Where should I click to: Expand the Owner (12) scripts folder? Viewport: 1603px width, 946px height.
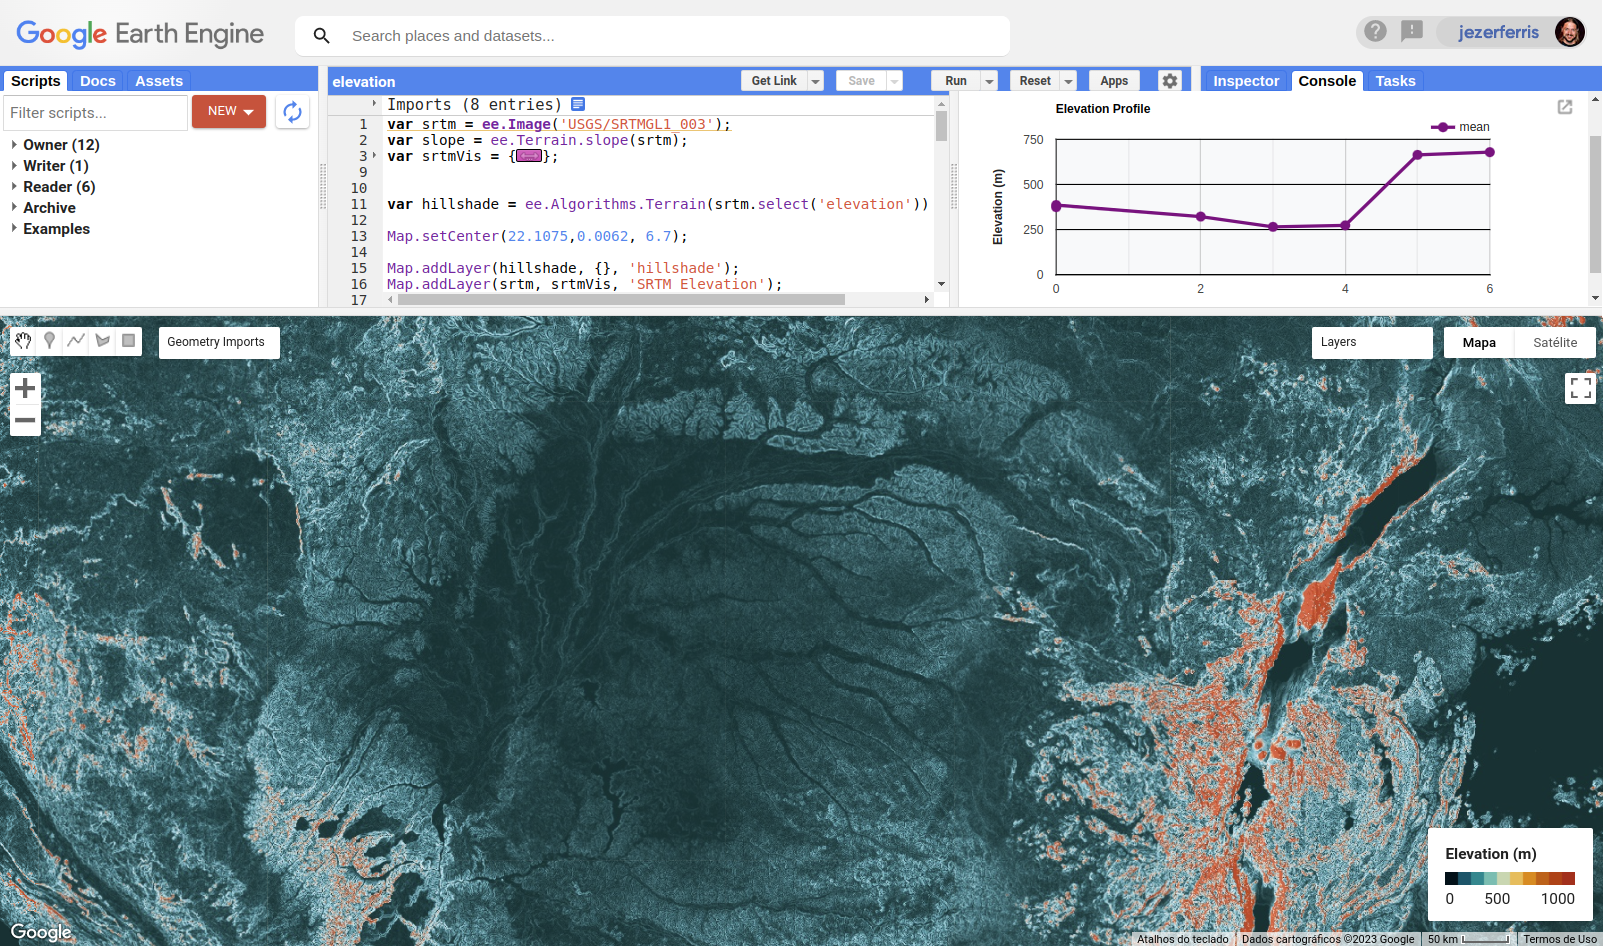pyautogui.click(x=14, y=145)
